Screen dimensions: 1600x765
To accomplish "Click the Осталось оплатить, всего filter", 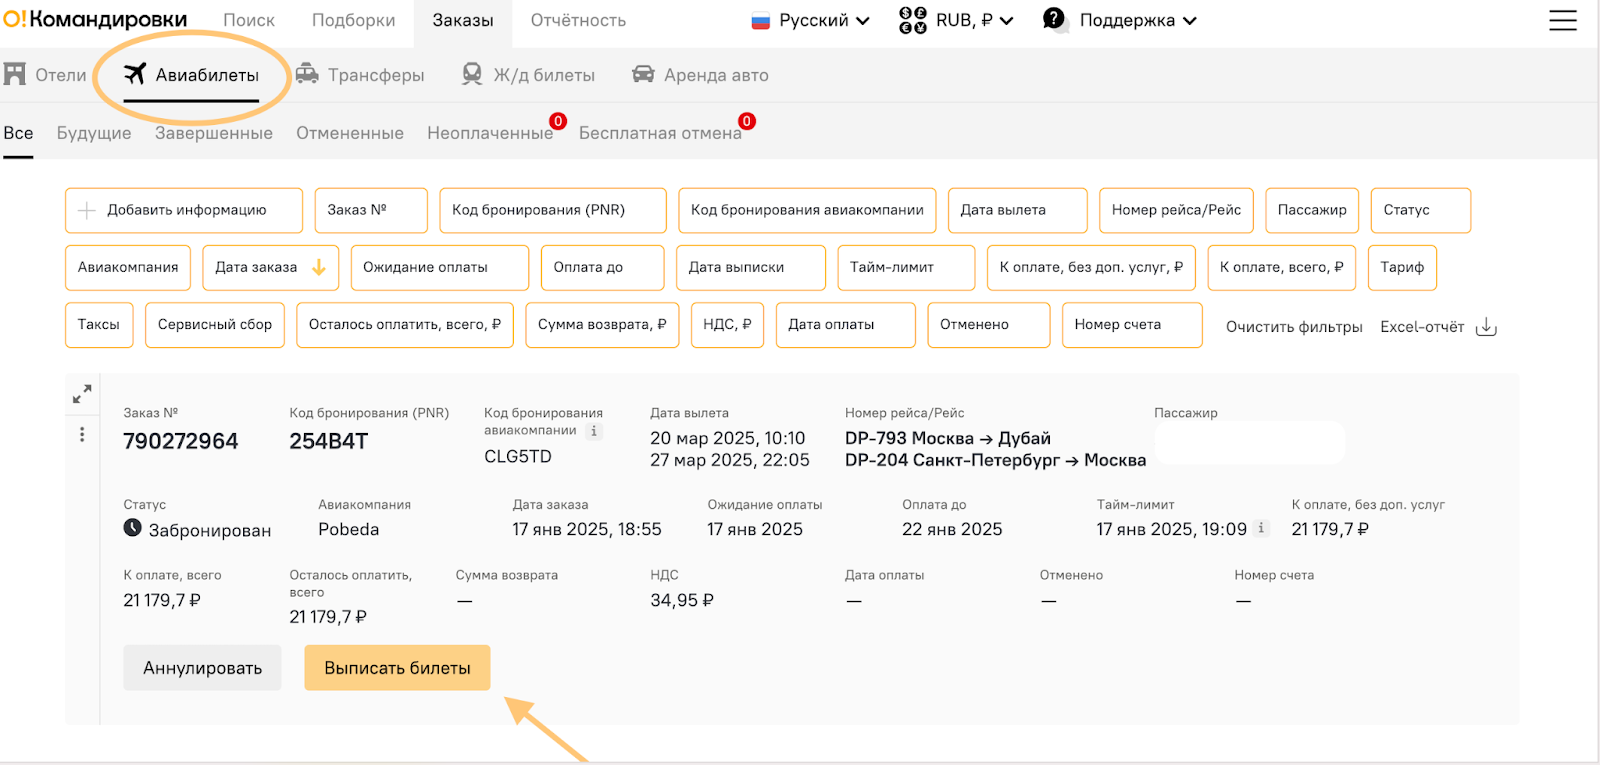I will 405,324.
